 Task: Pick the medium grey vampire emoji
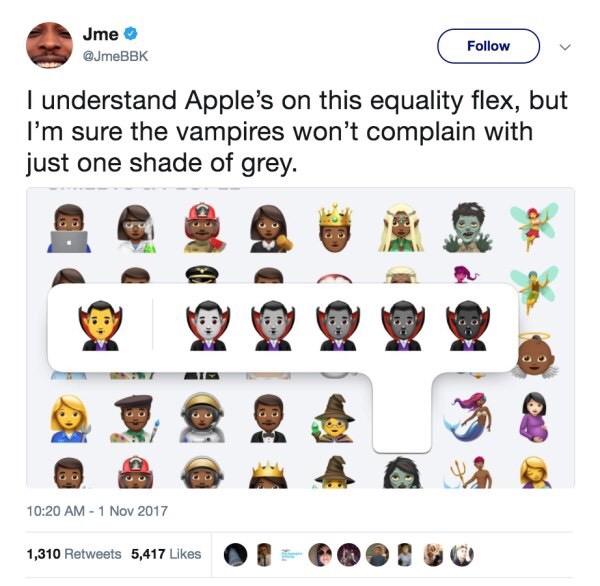pos(338,326)
